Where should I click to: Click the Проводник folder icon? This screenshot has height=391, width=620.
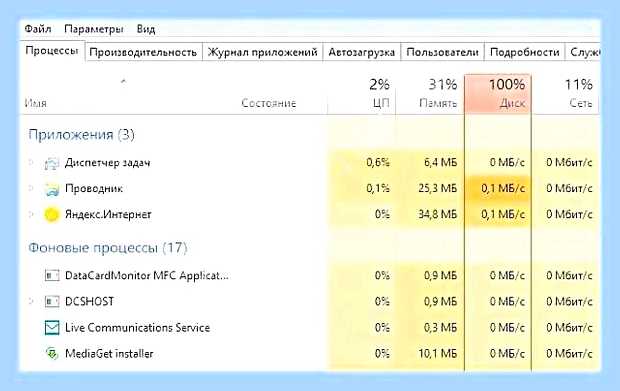pyautogui.click(x=52, y=189)
